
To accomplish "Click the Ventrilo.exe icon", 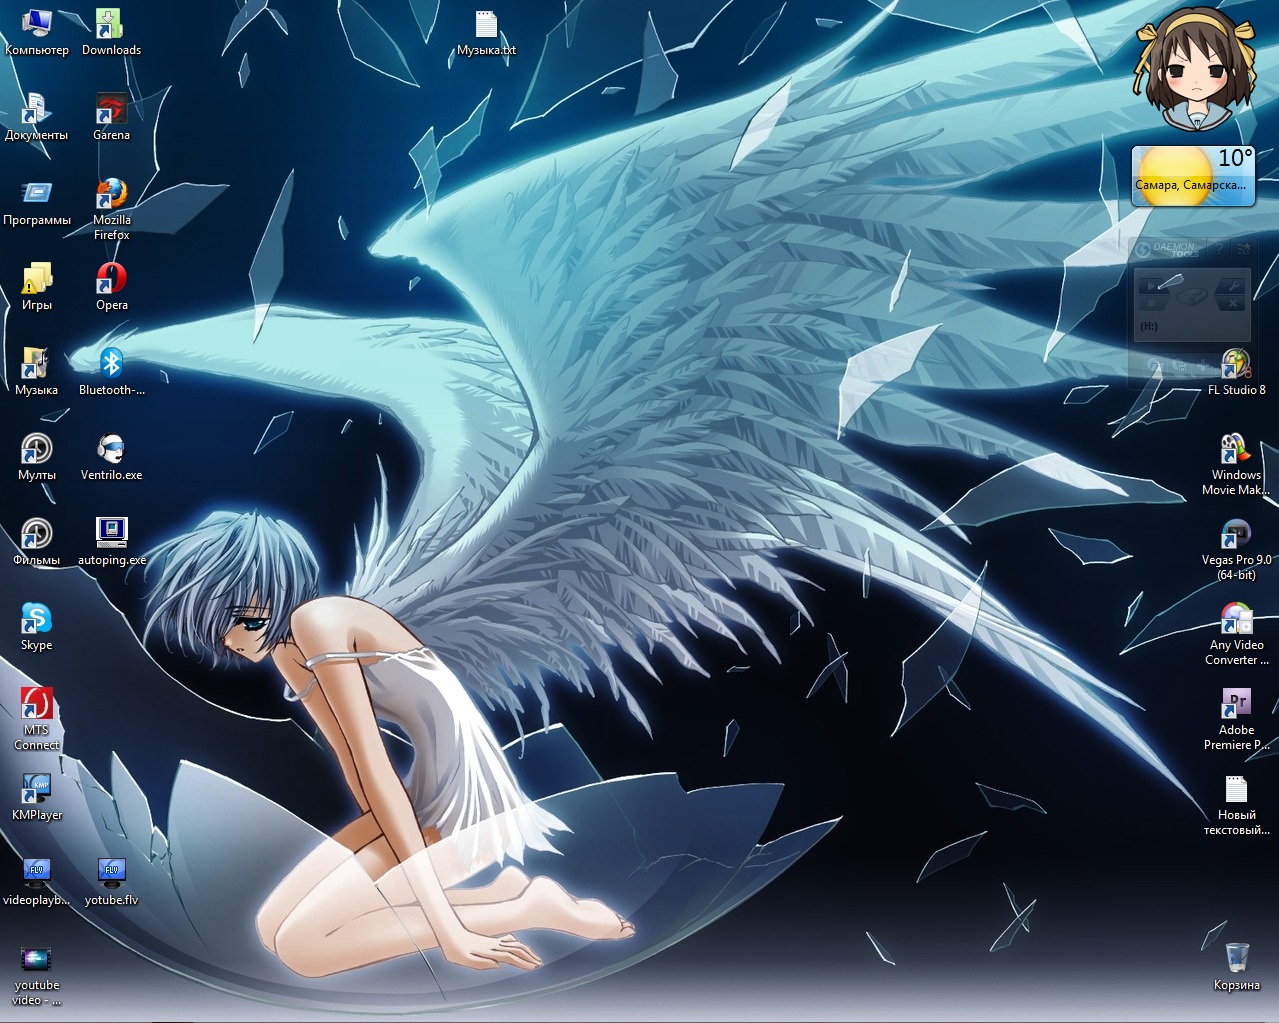I will point(111,450).
